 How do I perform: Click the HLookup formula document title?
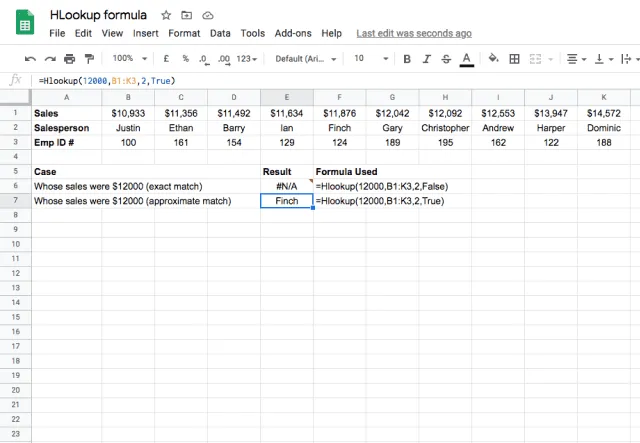click(x=98, y=15)
